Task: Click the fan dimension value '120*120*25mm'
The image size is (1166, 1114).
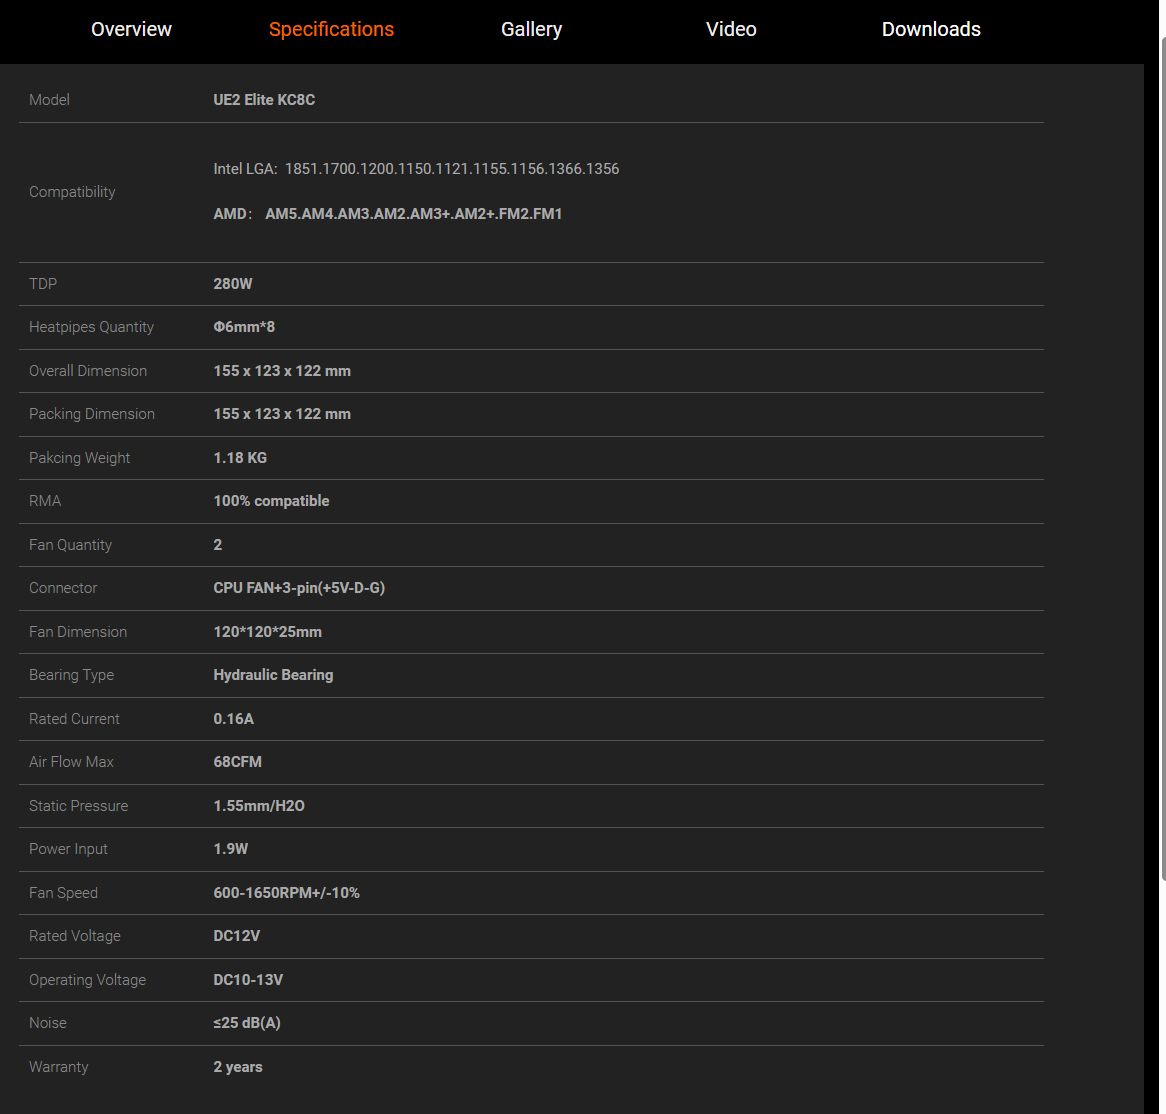Action: [268, 632]
